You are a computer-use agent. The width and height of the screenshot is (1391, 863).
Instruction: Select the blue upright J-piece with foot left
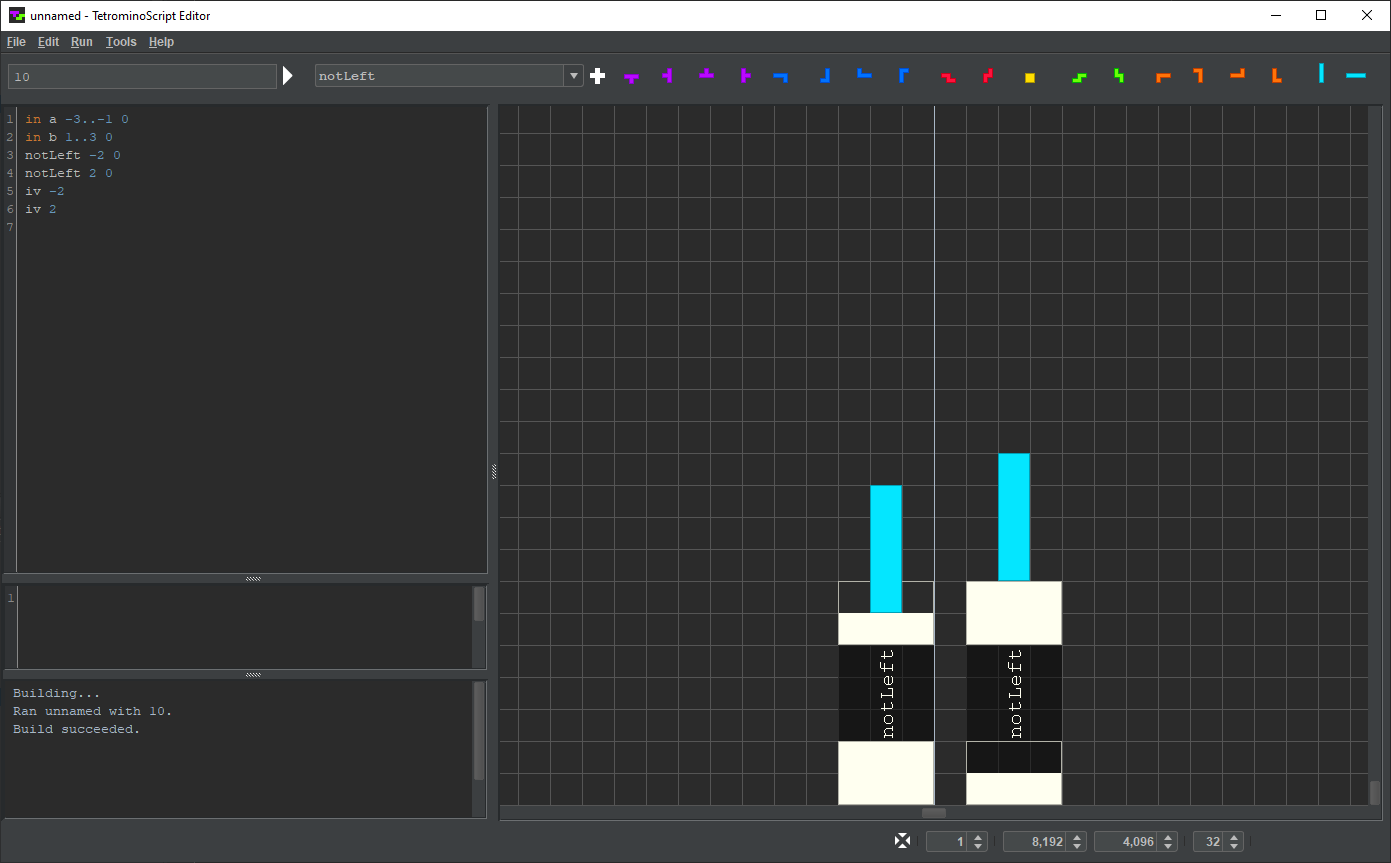(x=824, y=75)
